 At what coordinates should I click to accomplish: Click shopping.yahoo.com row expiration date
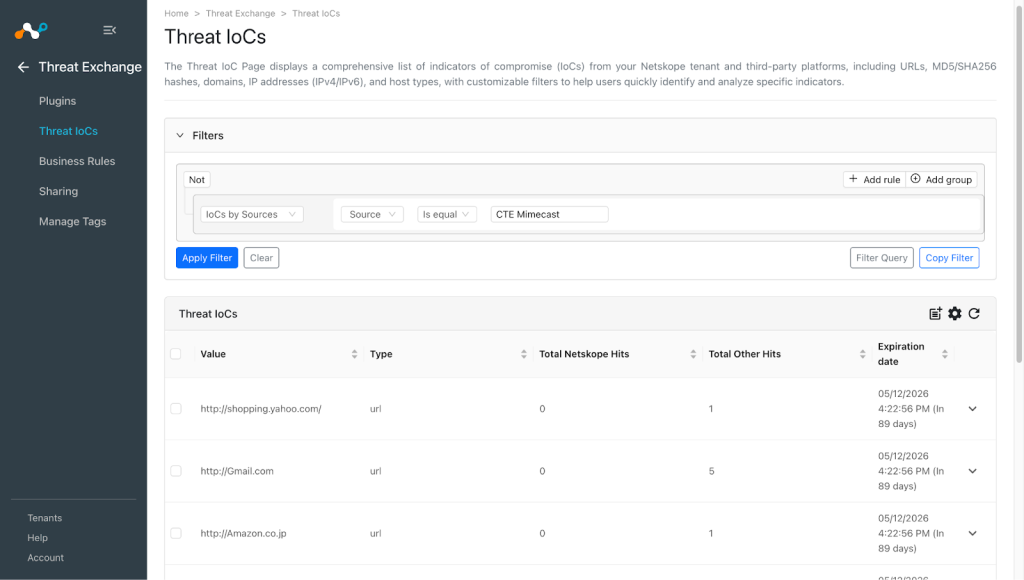[911, 409]
